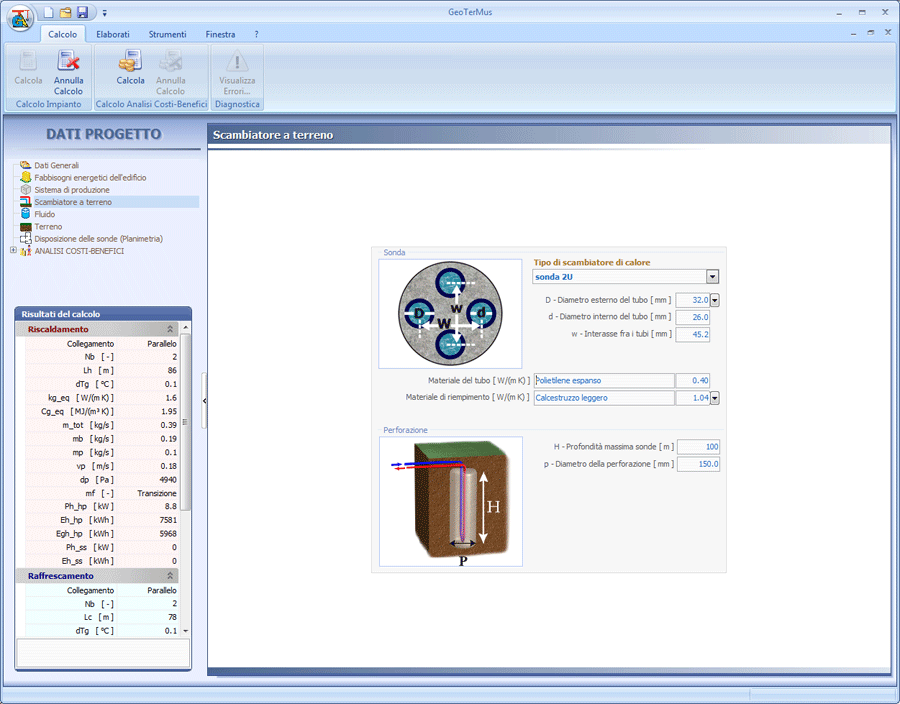Switch to the Elaborati ribbon tab
Image resolution: width=900 pixels, height=704 pixels.
[x=113, y=33]
